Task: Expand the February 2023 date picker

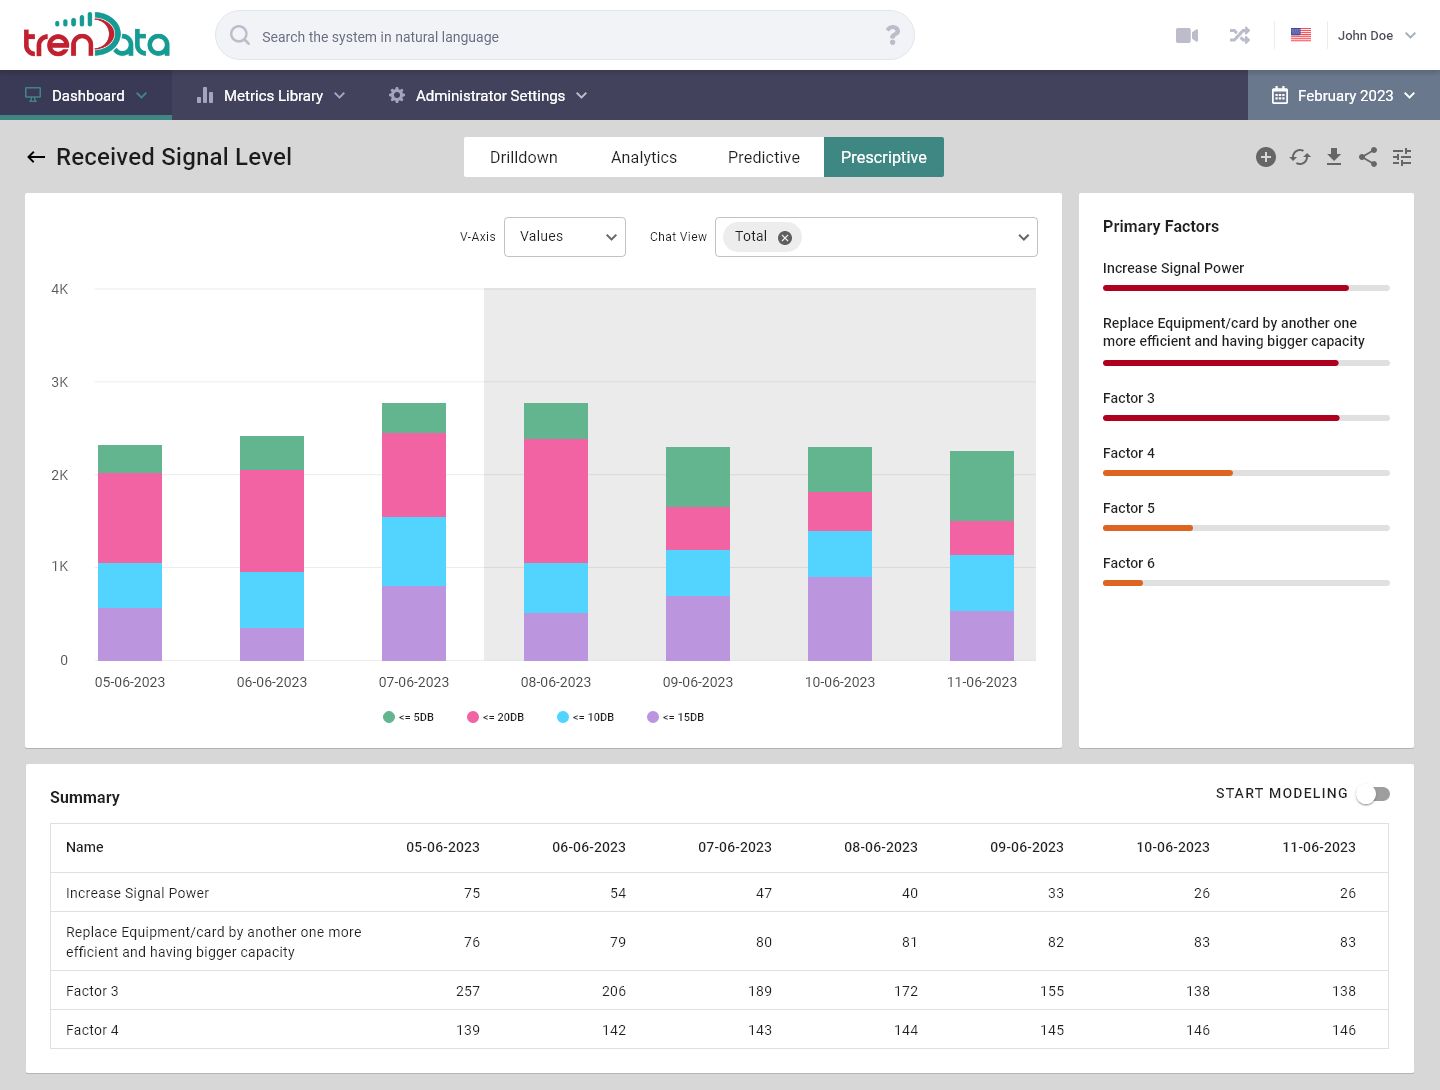Action: click(x=1343, y=96)
